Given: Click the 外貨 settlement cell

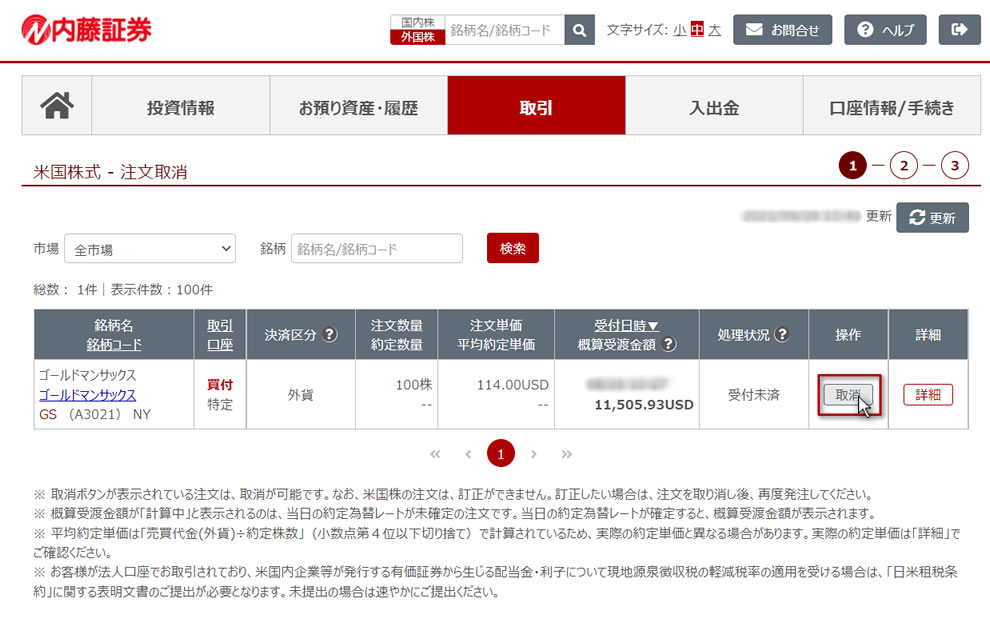Looking at the screenshot, I should (301, 395).
